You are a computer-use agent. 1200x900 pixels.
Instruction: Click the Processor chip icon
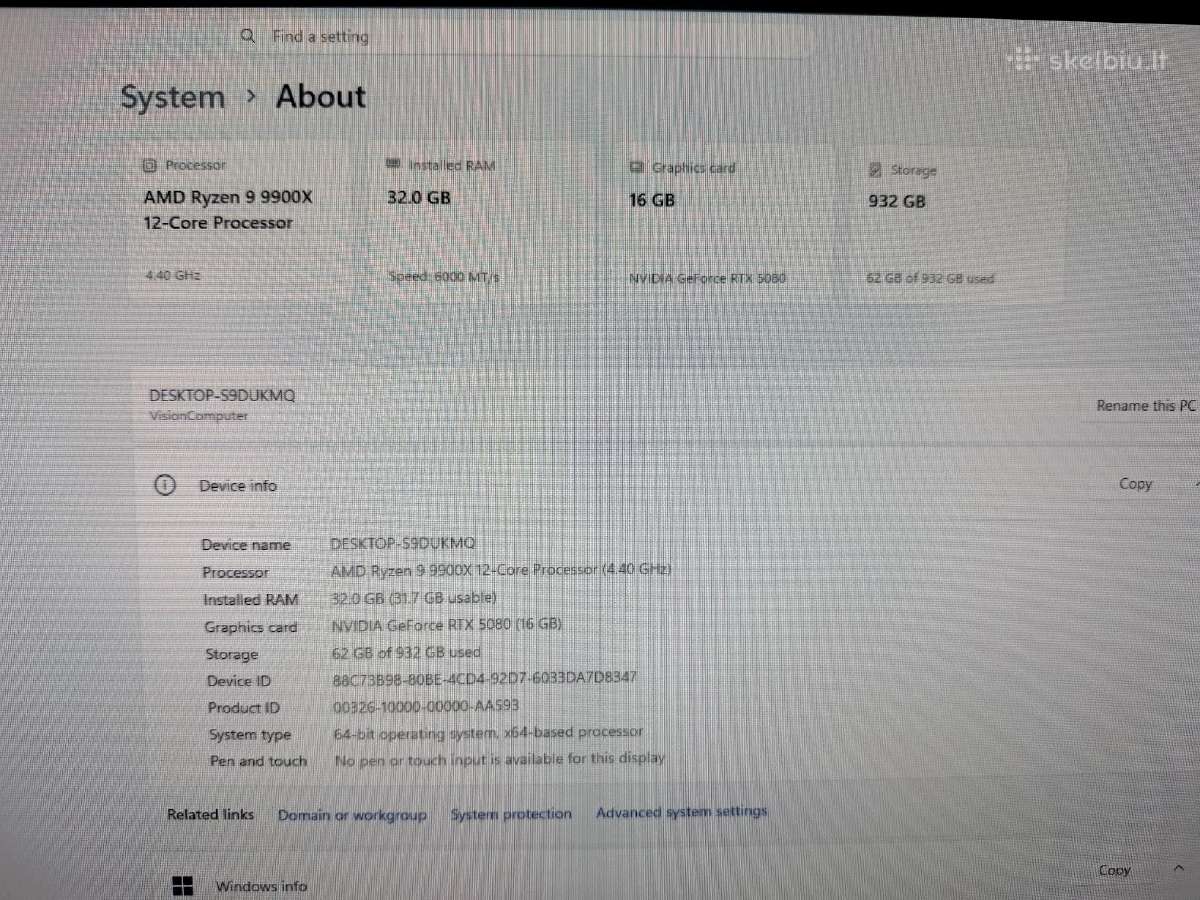(x=150, y=165)
